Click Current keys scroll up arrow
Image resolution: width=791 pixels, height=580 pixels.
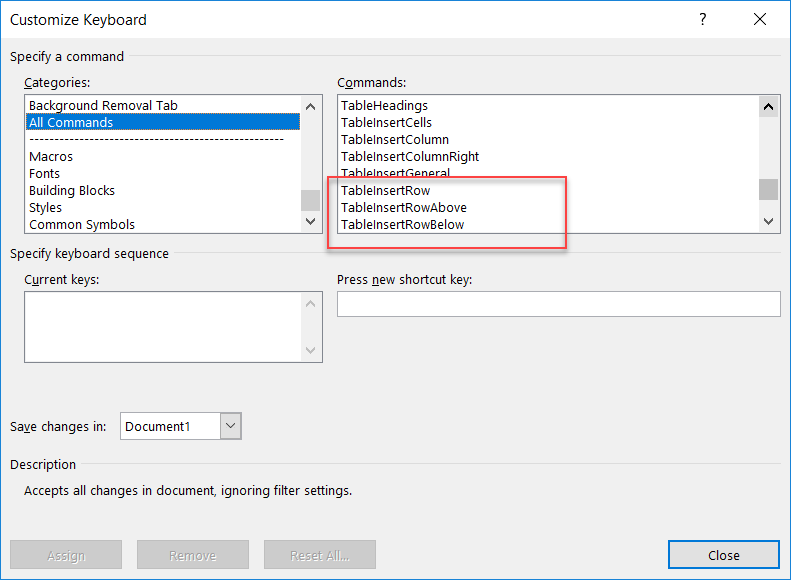point(310,304)
